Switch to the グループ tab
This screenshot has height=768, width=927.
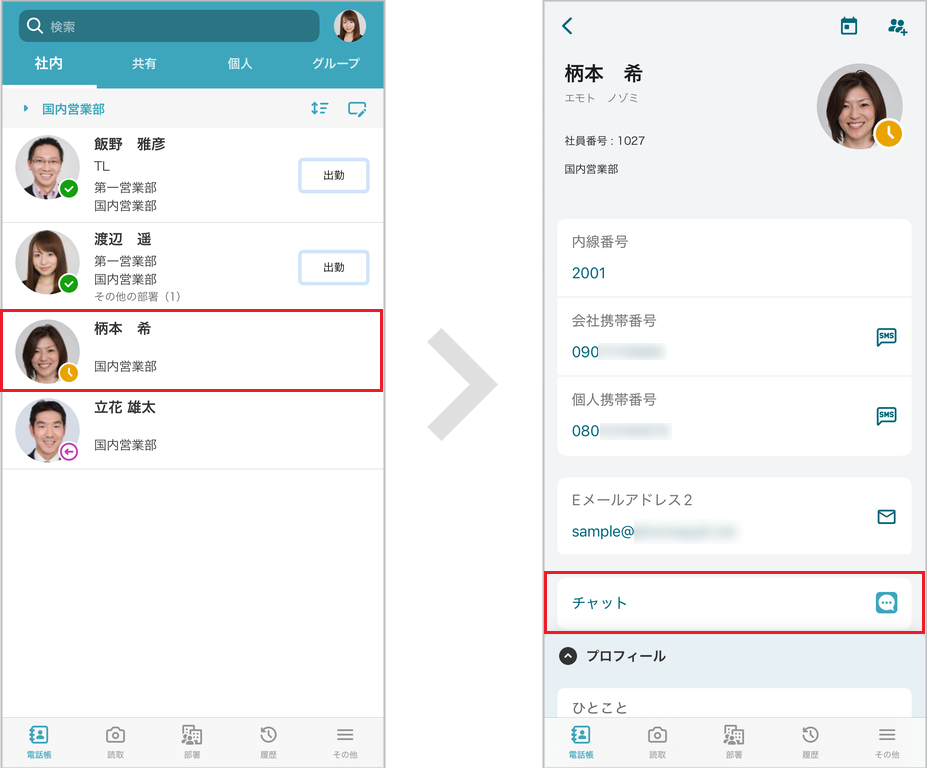point(336,63)
